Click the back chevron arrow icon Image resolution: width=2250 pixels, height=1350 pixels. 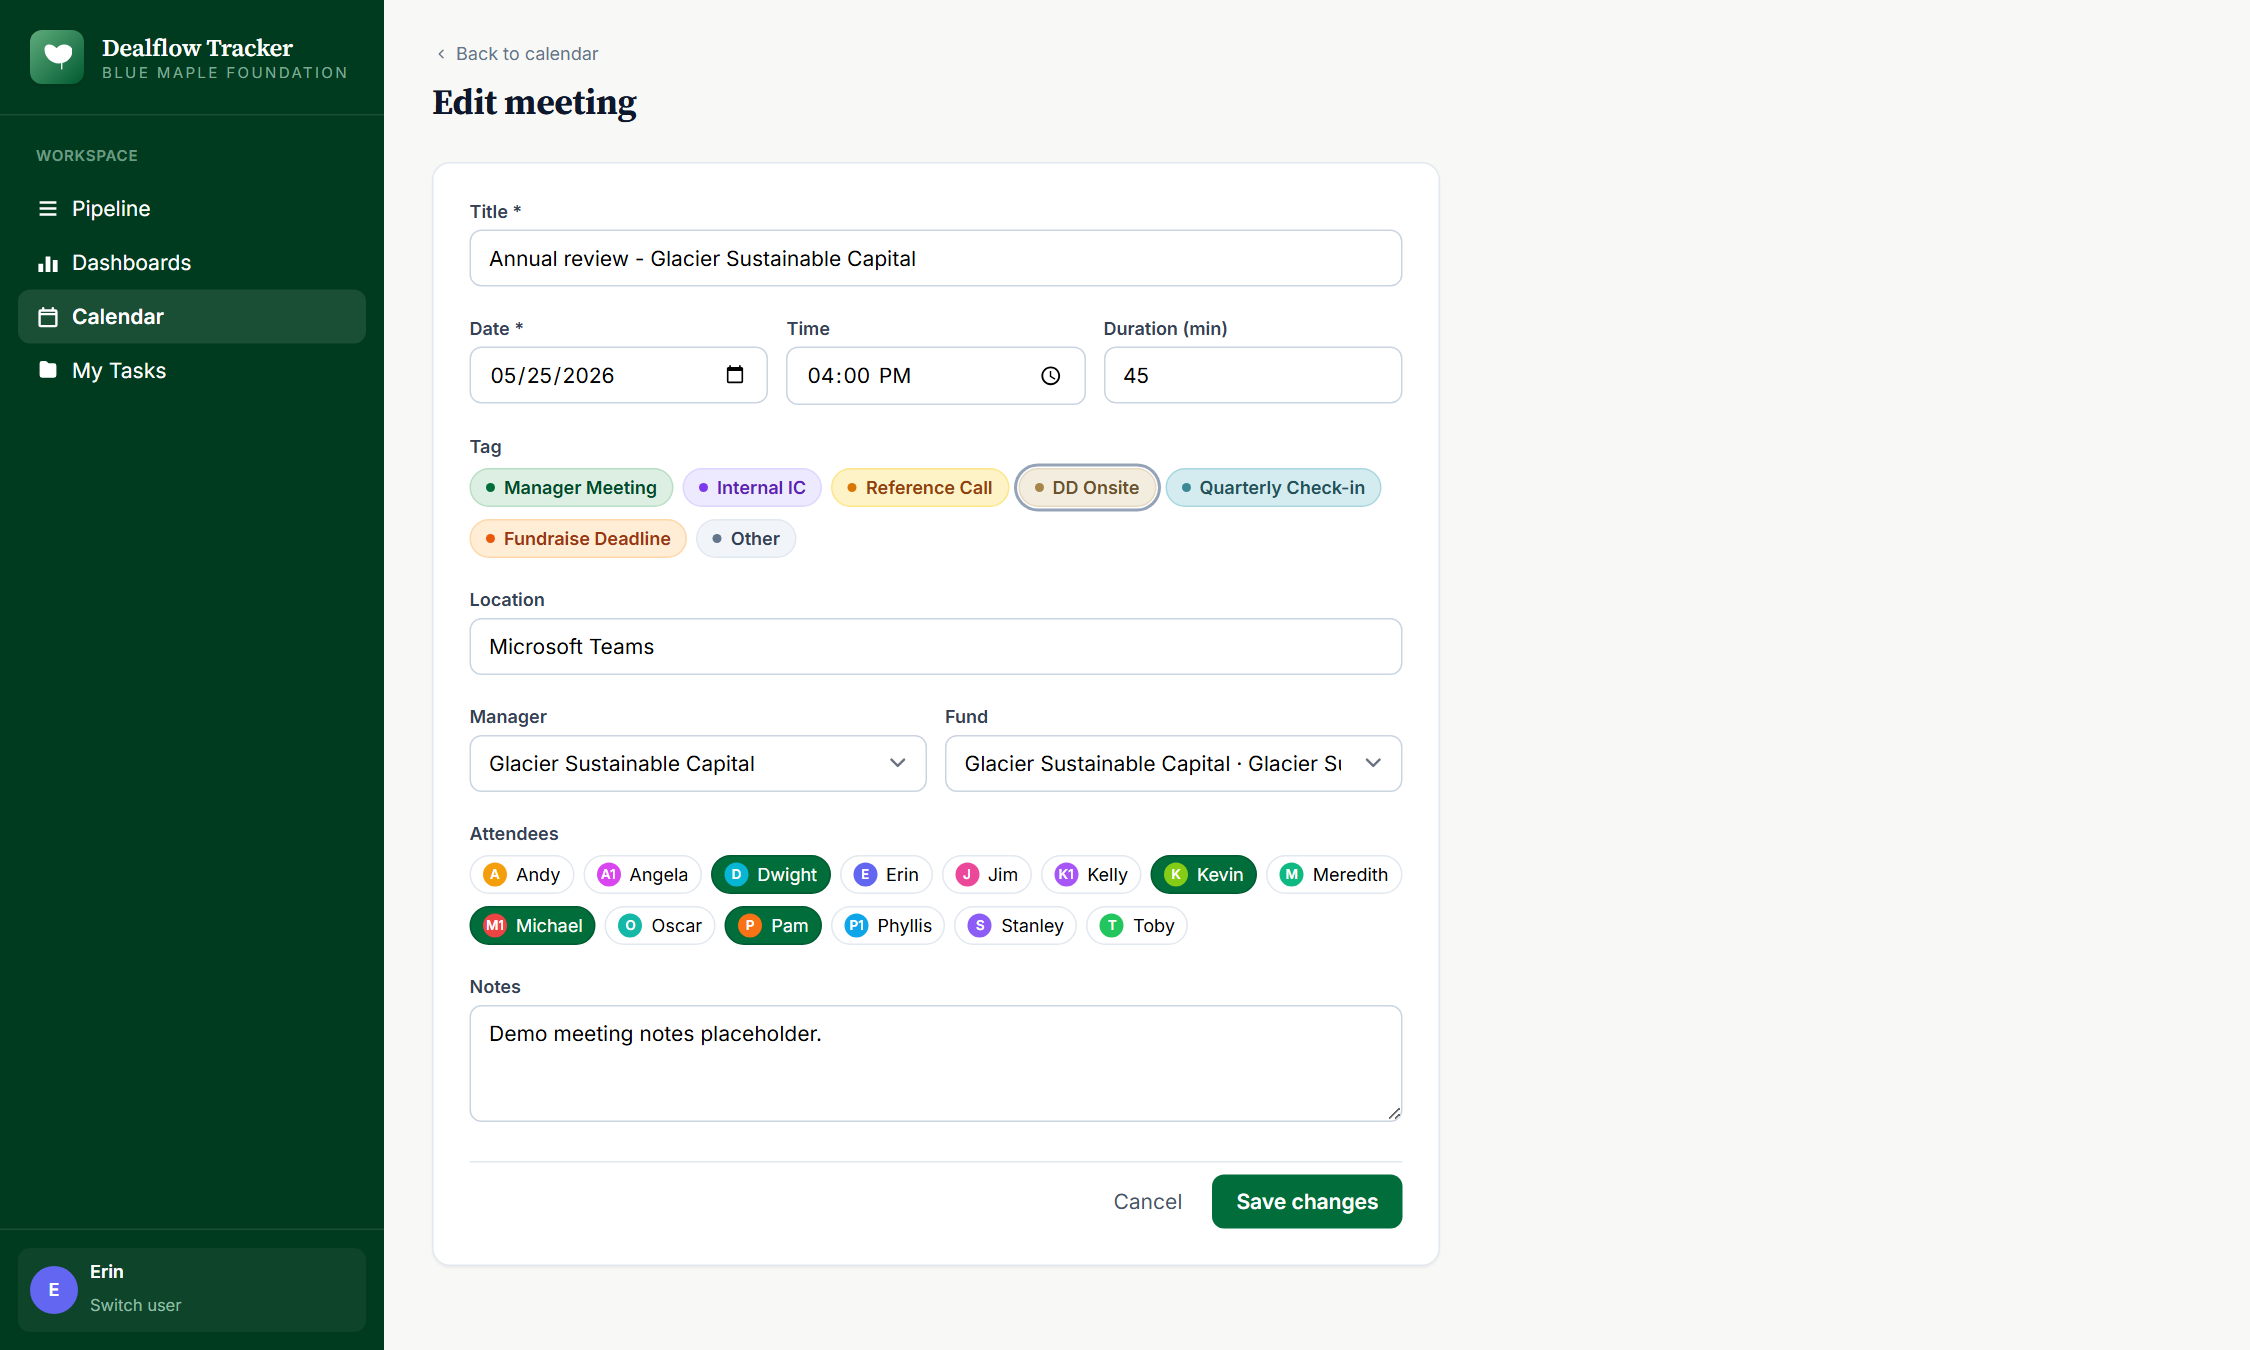pyautogui.click(x=441, y=54)
